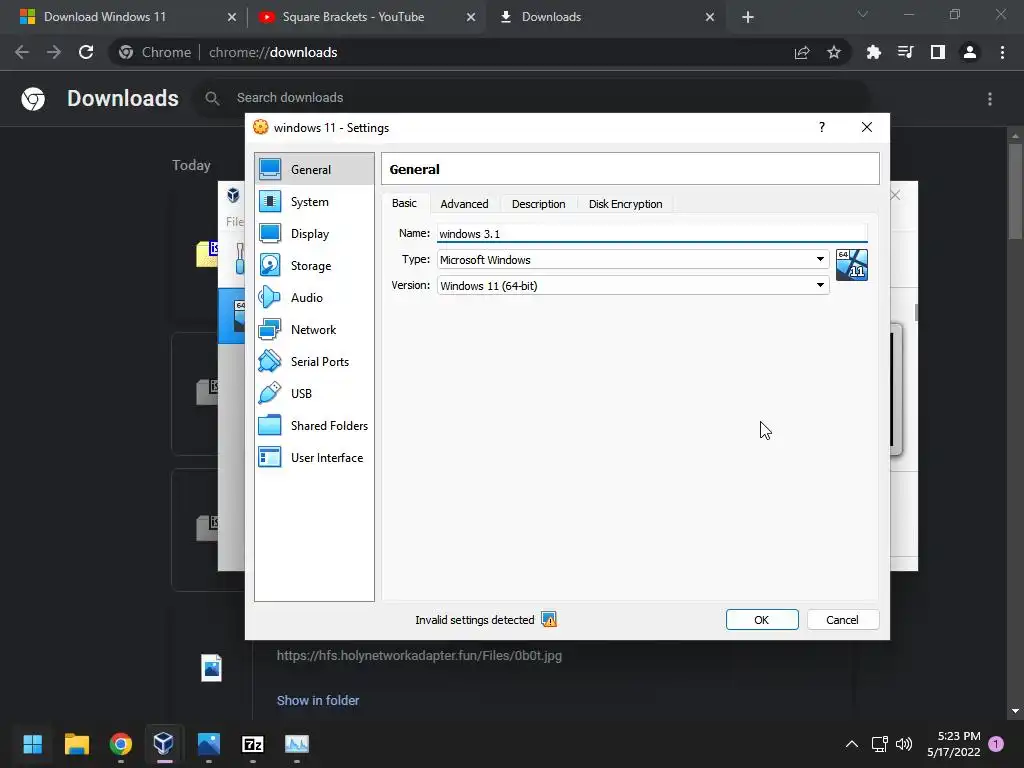Open the Network settings category
The width and height of the screenshot is (1024, 768).
tap(314, 330)
